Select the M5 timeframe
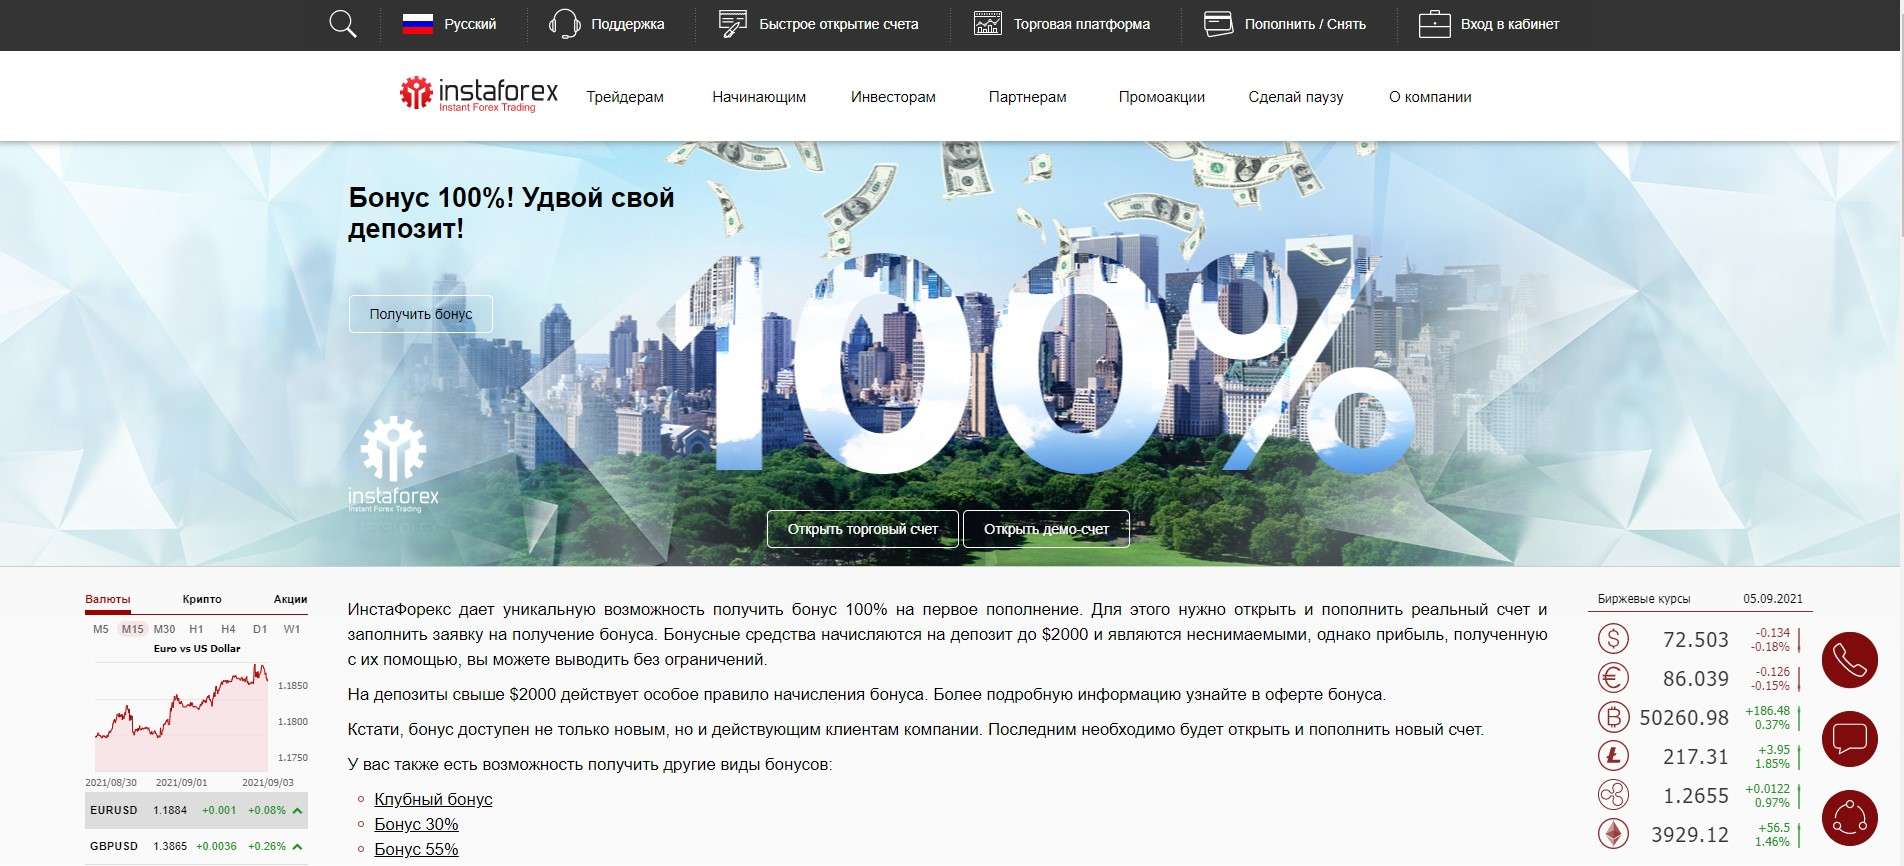 [101, 629]
